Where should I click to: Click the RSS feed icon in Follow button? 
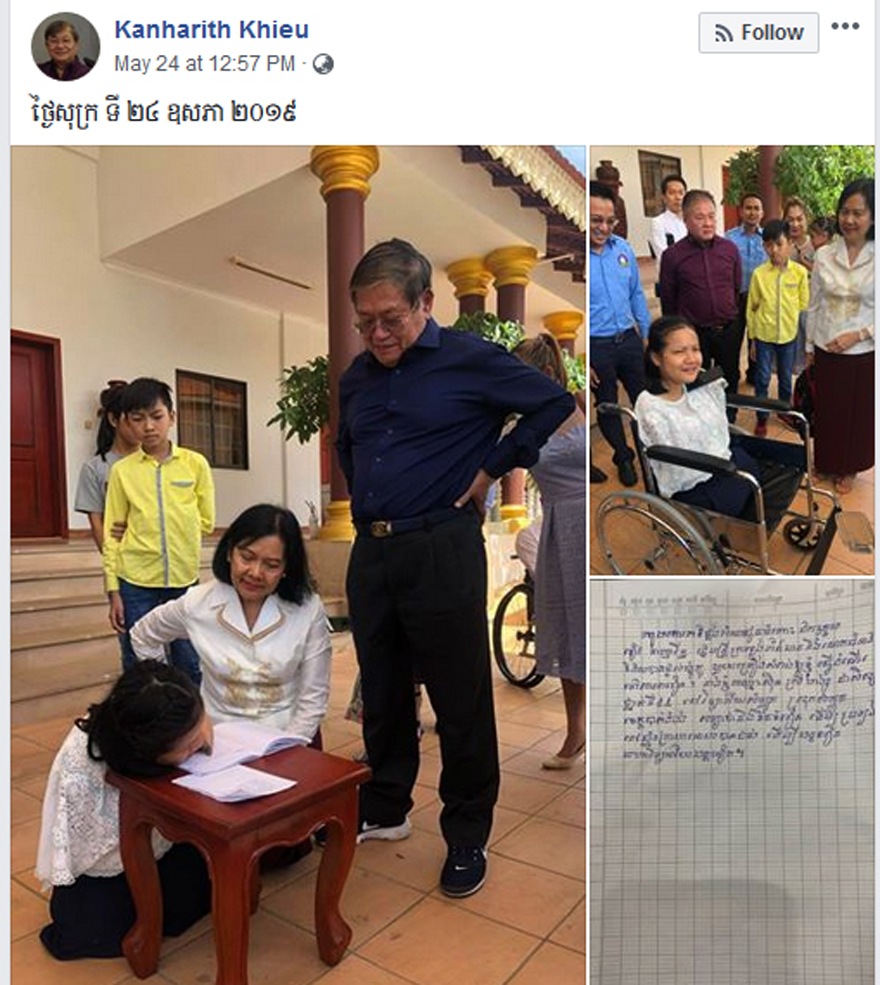click(724, 33)
